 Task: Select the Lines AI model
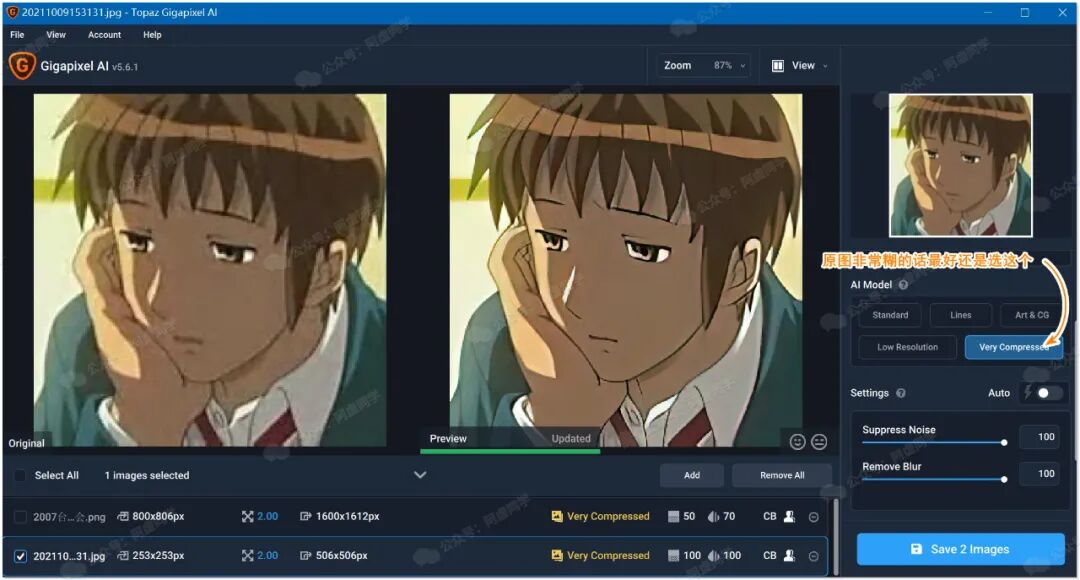click(961, 315)
